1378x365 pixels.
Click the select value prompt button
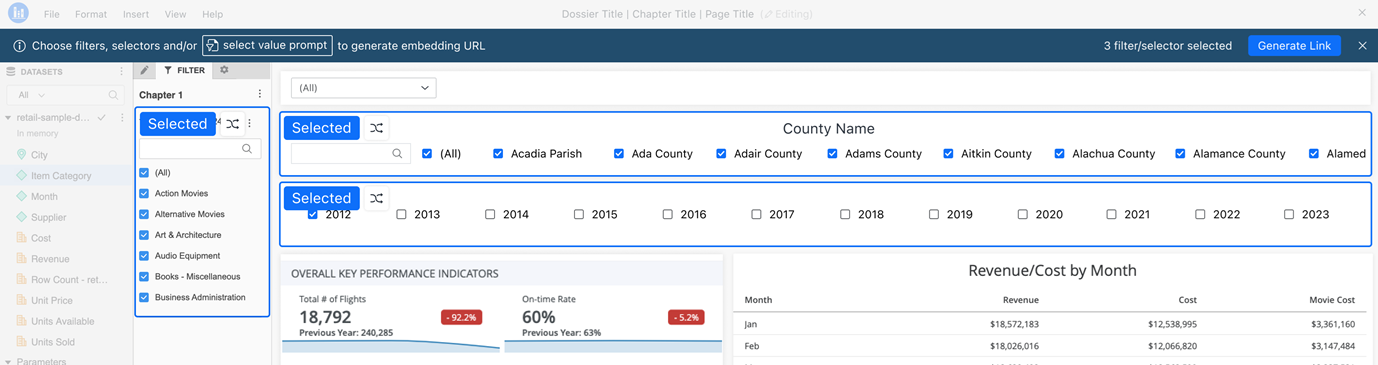pyautogui.click(x=267, y=46)
